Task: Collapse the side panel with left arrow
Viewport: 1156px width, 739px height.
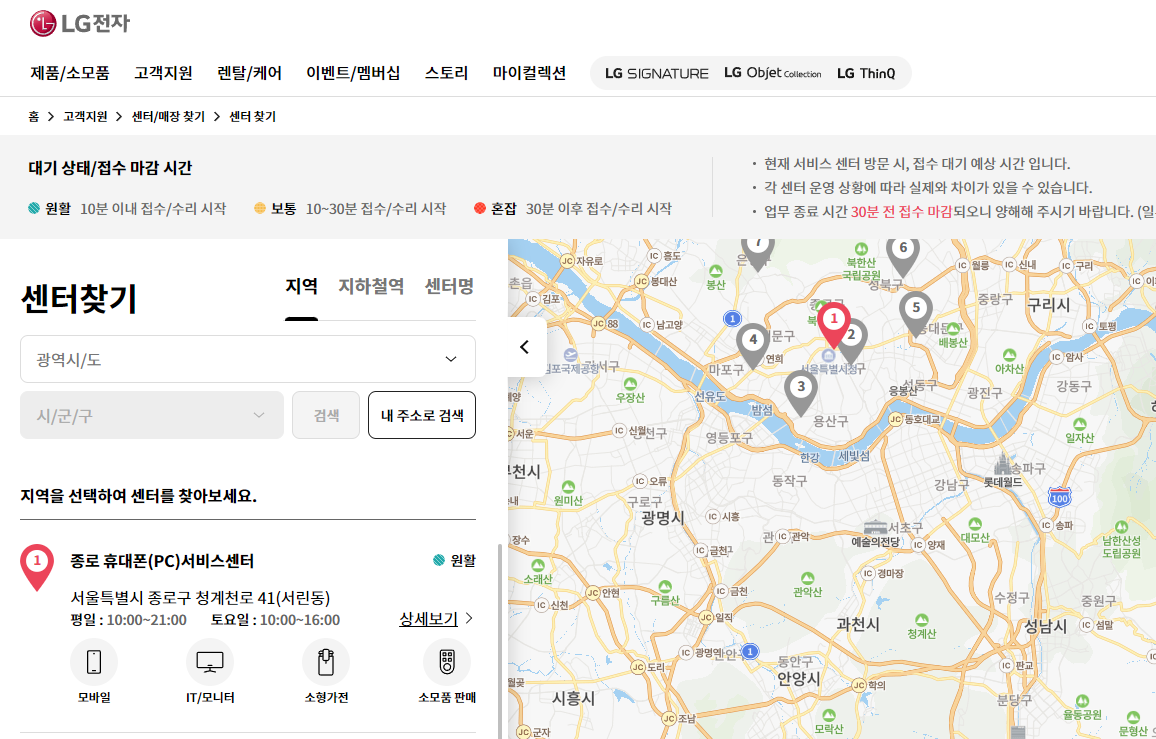Action: click(526, 347)
